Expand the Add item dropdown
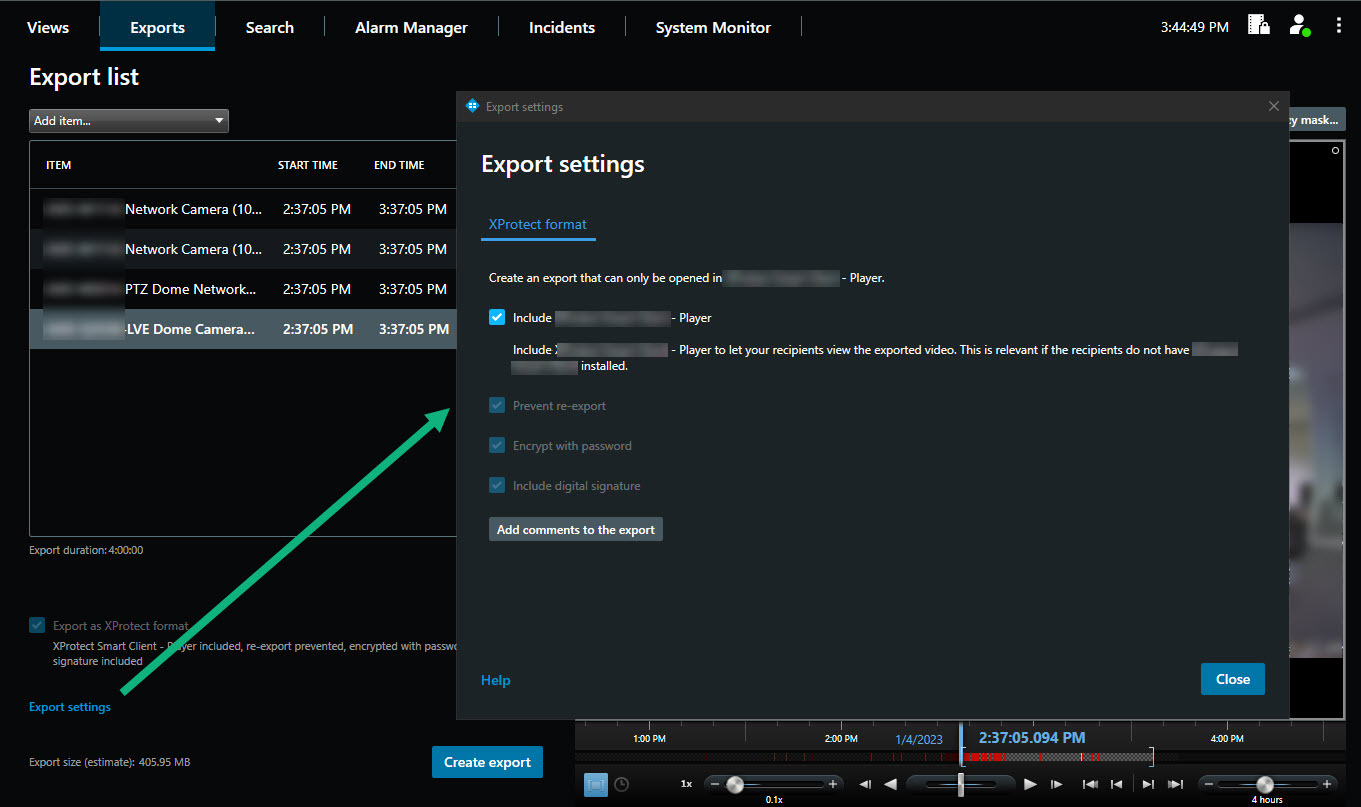Viewport: 1361px width, 807px height. pyautogui.click(x=129, y=121)
